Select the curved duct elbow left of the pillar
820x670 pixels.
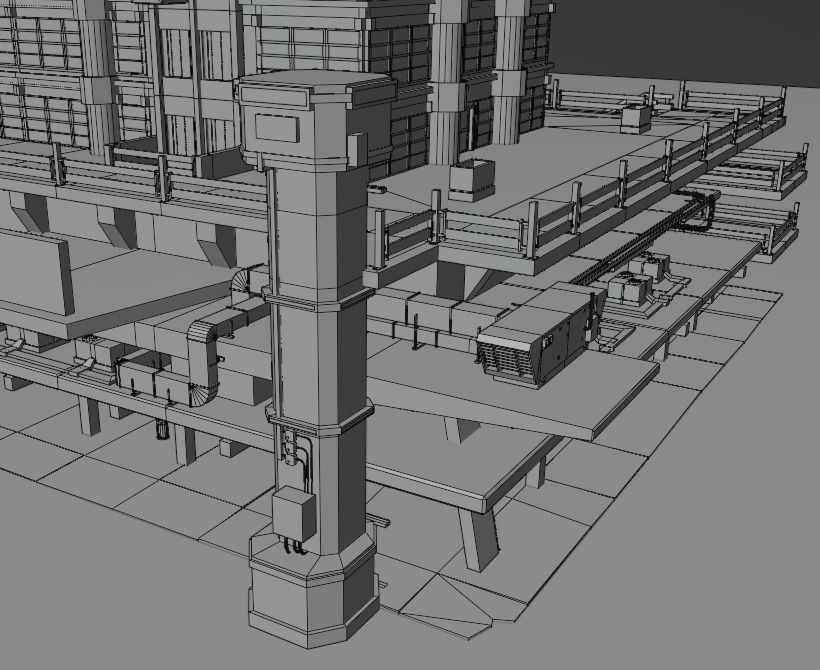pyautogui.click(x=204, y=362)
